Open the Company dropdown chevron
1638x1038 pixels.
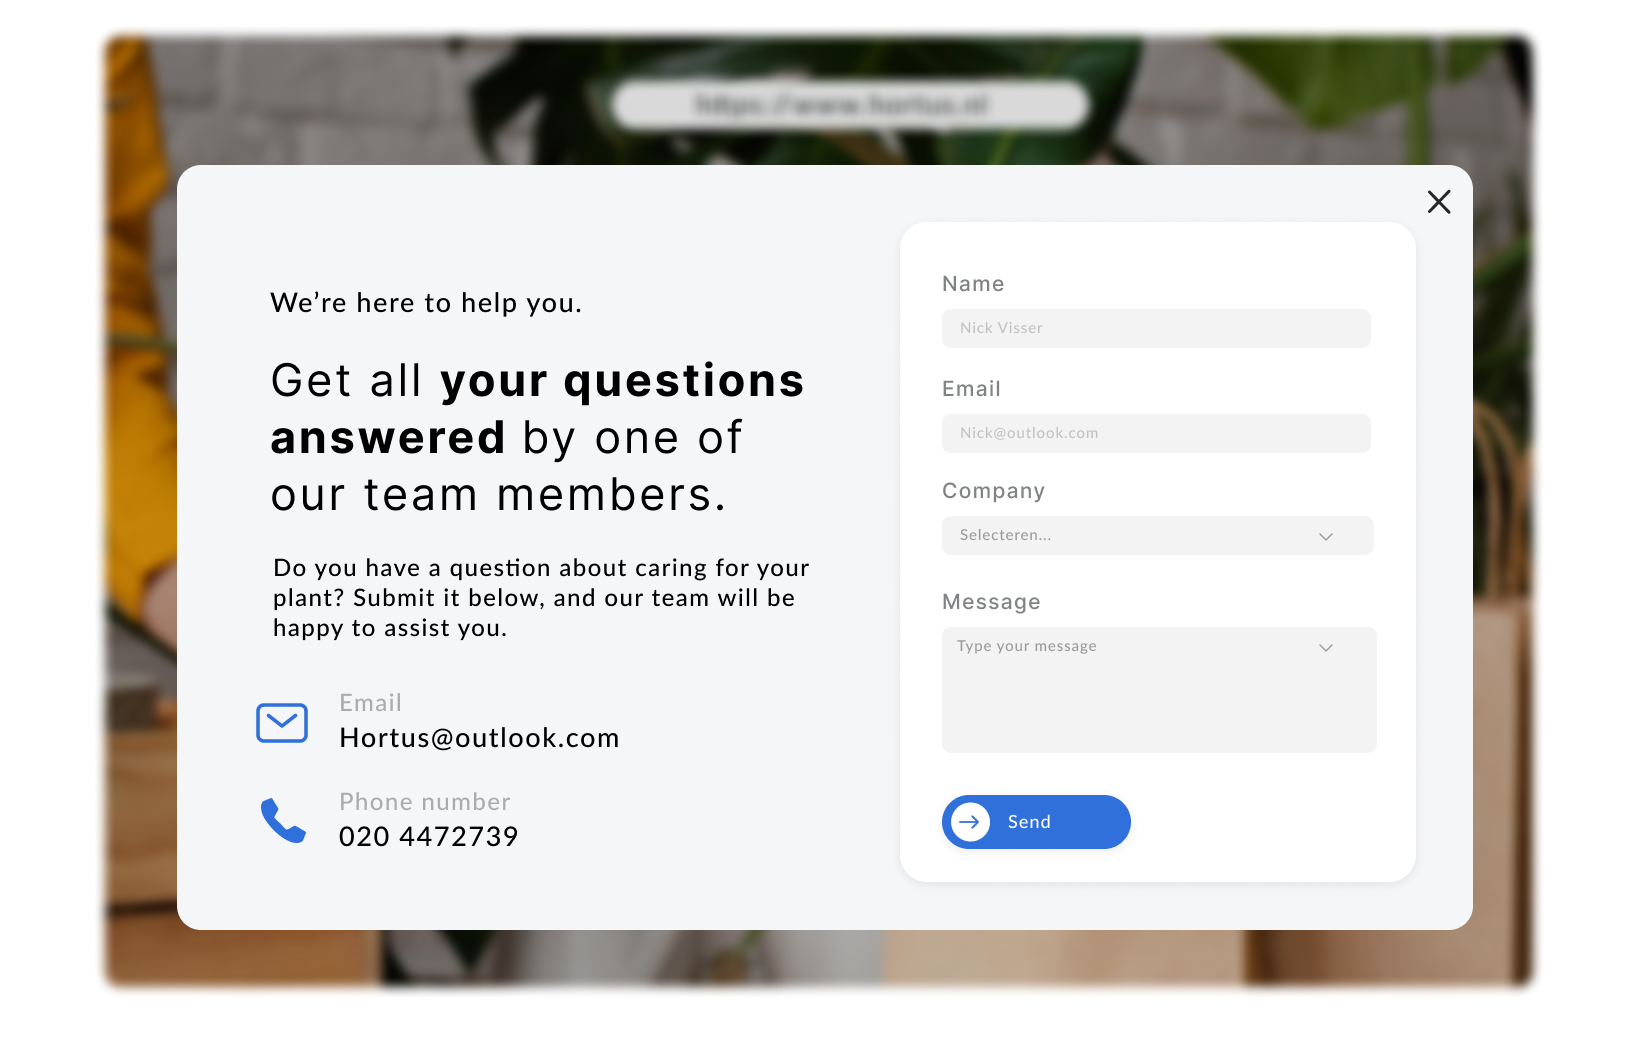[1326, 536]
